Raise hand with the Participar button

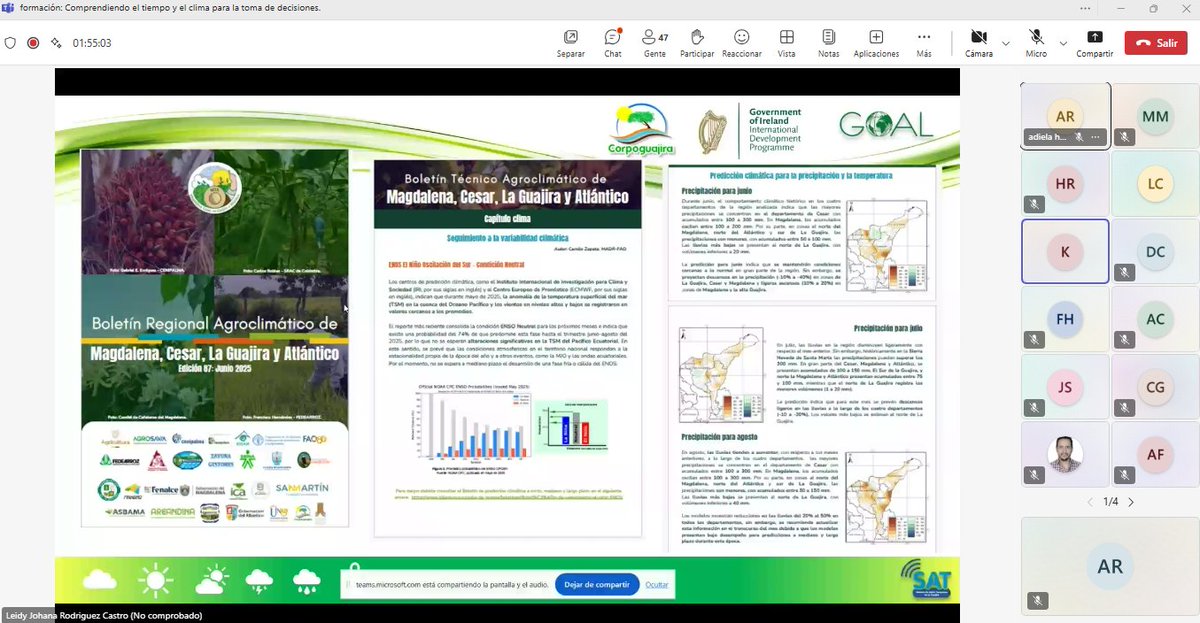click(x=697, y=43)
